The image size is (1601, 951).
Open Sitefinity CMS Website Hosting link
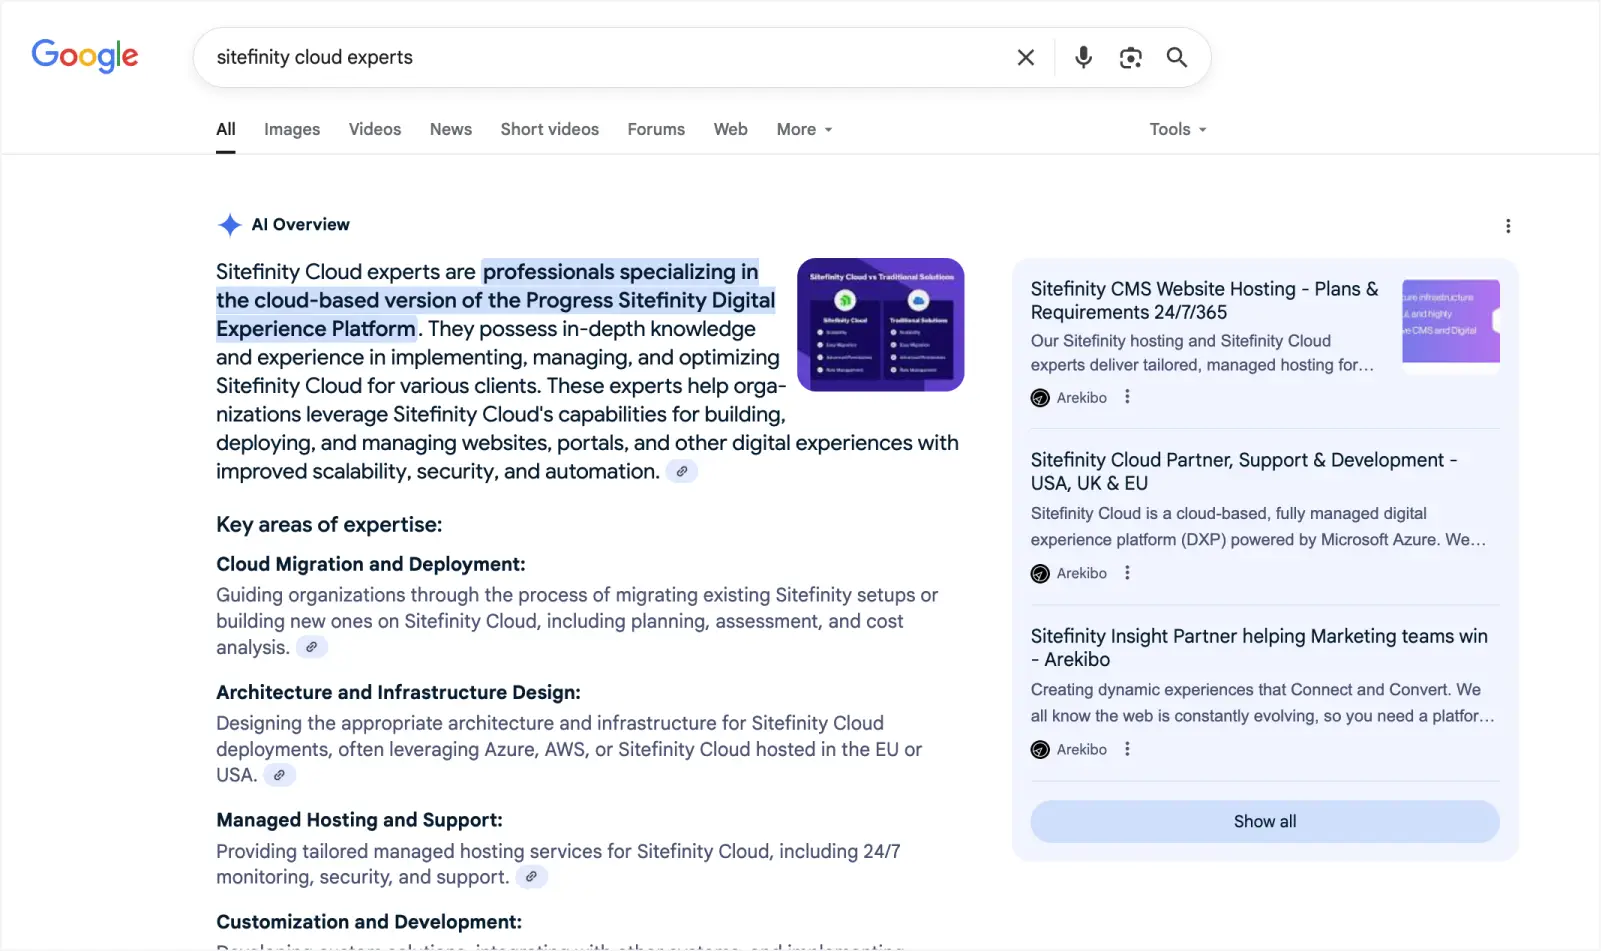(x=1205, y=300)
